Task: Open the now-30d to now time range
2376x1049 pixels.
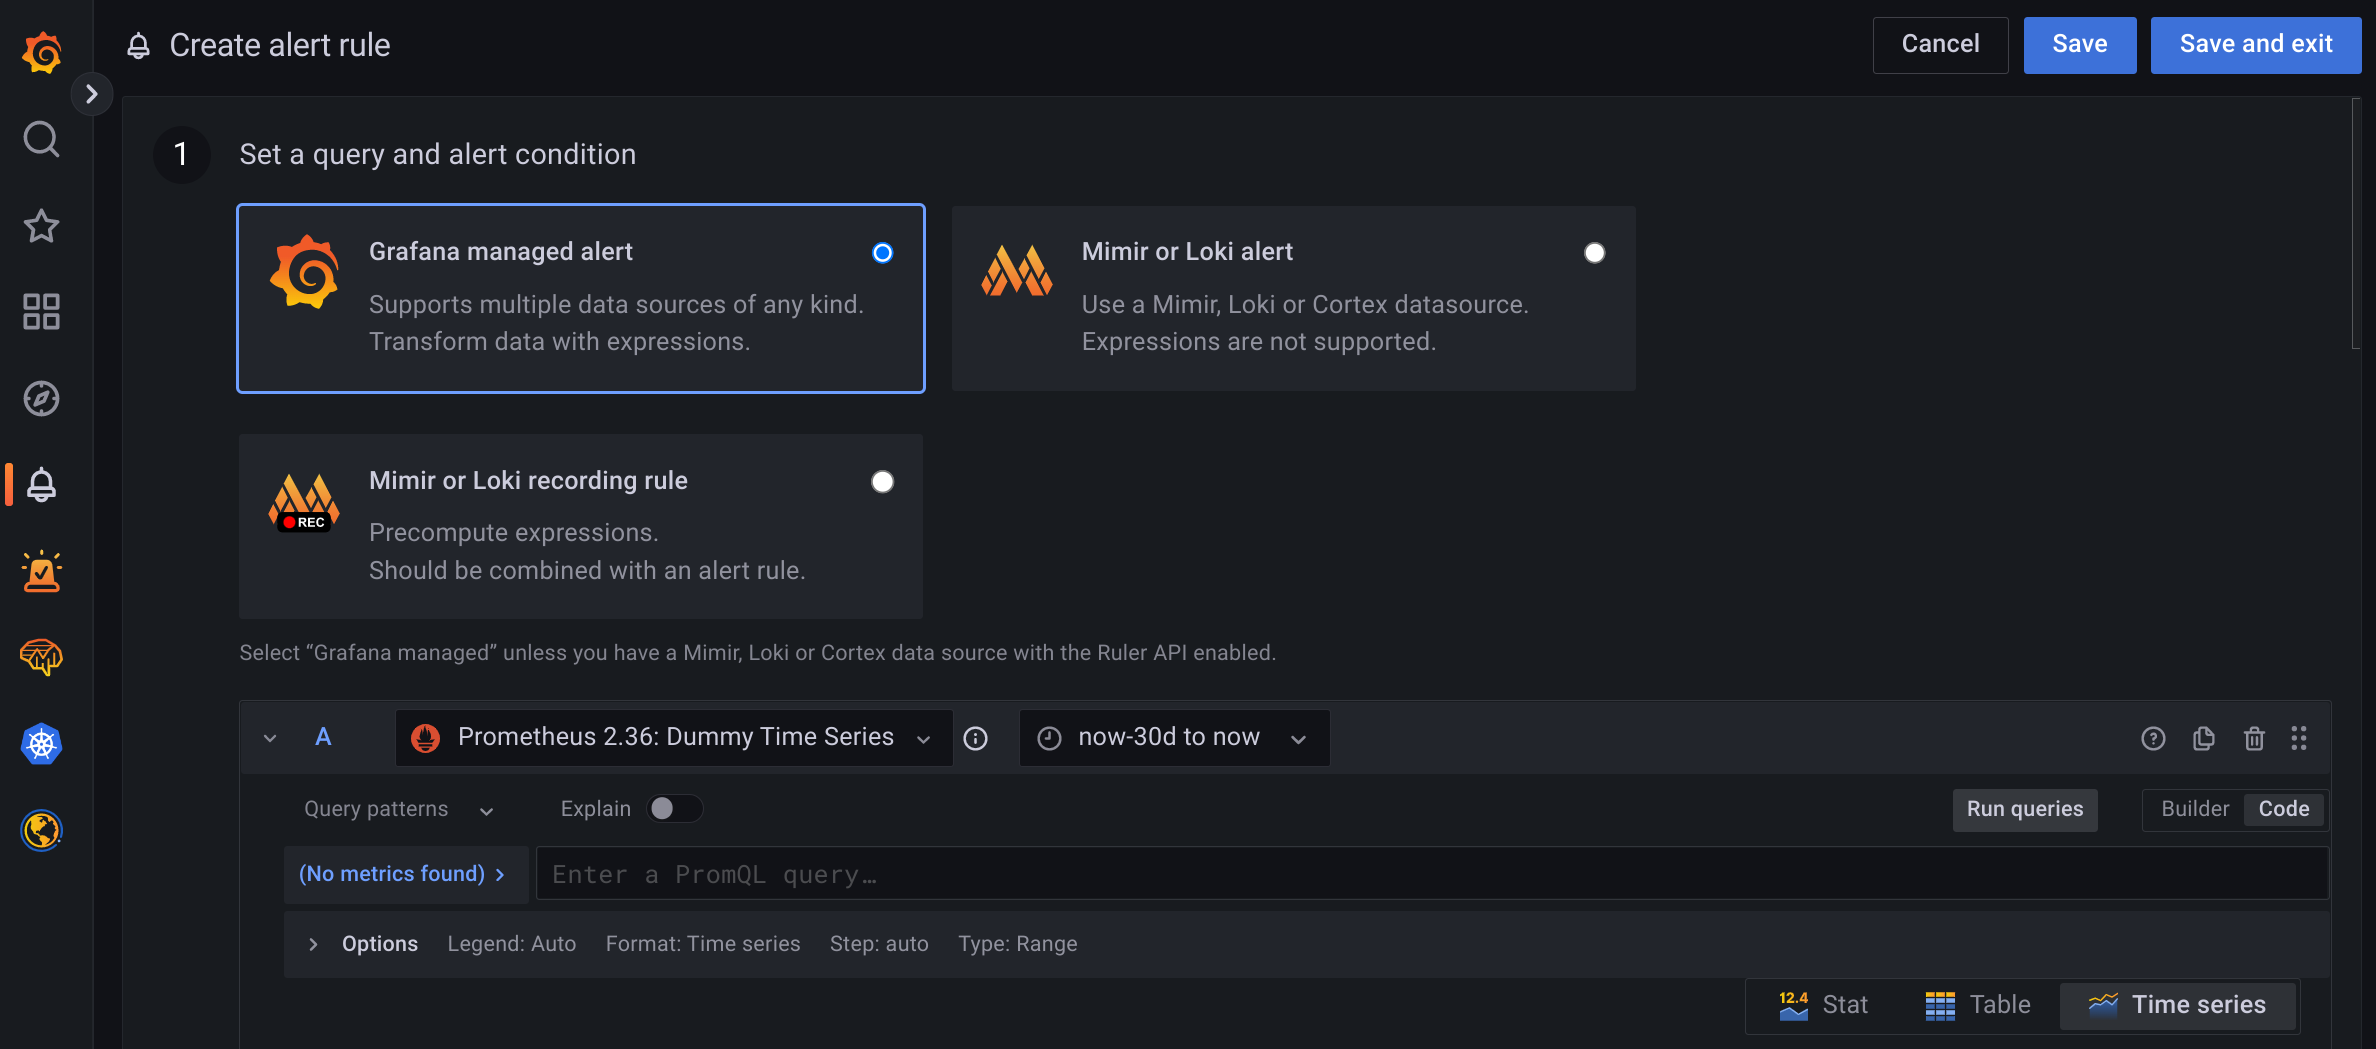Action: point(1174,738)
